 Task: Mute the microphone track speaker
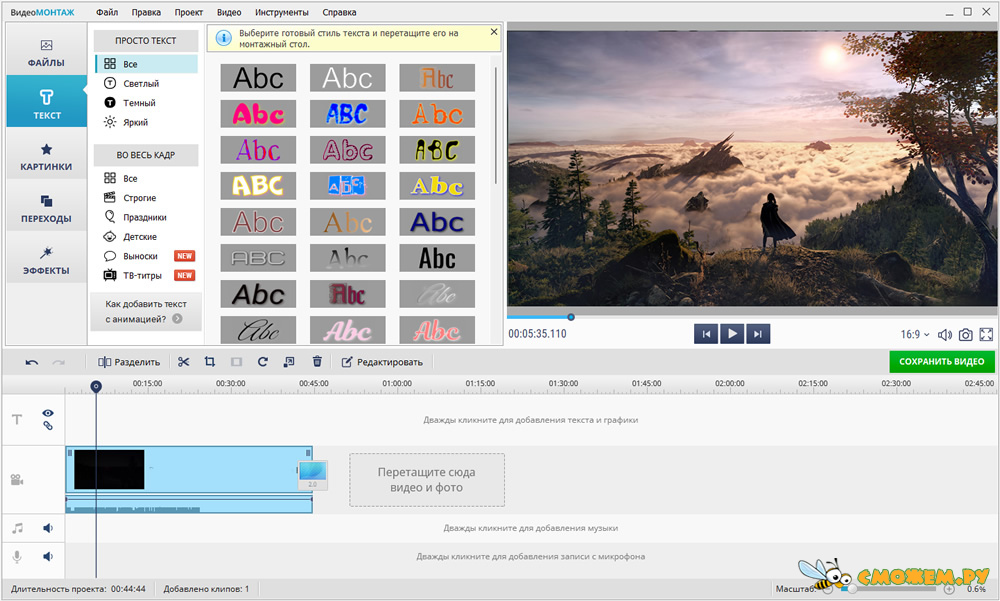(x=48, y=556)
